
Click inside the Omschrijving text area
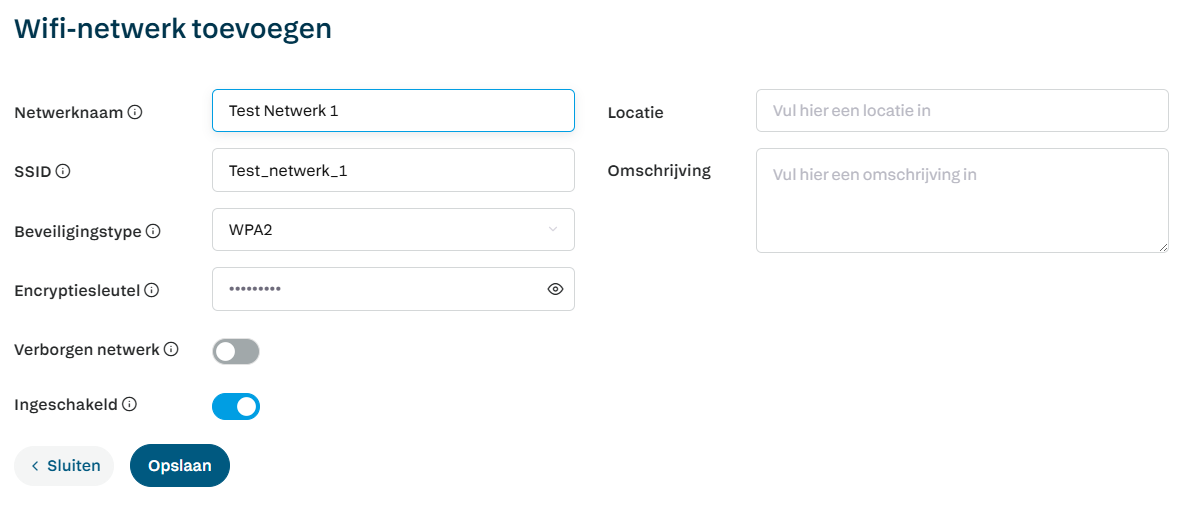(962, 200)
